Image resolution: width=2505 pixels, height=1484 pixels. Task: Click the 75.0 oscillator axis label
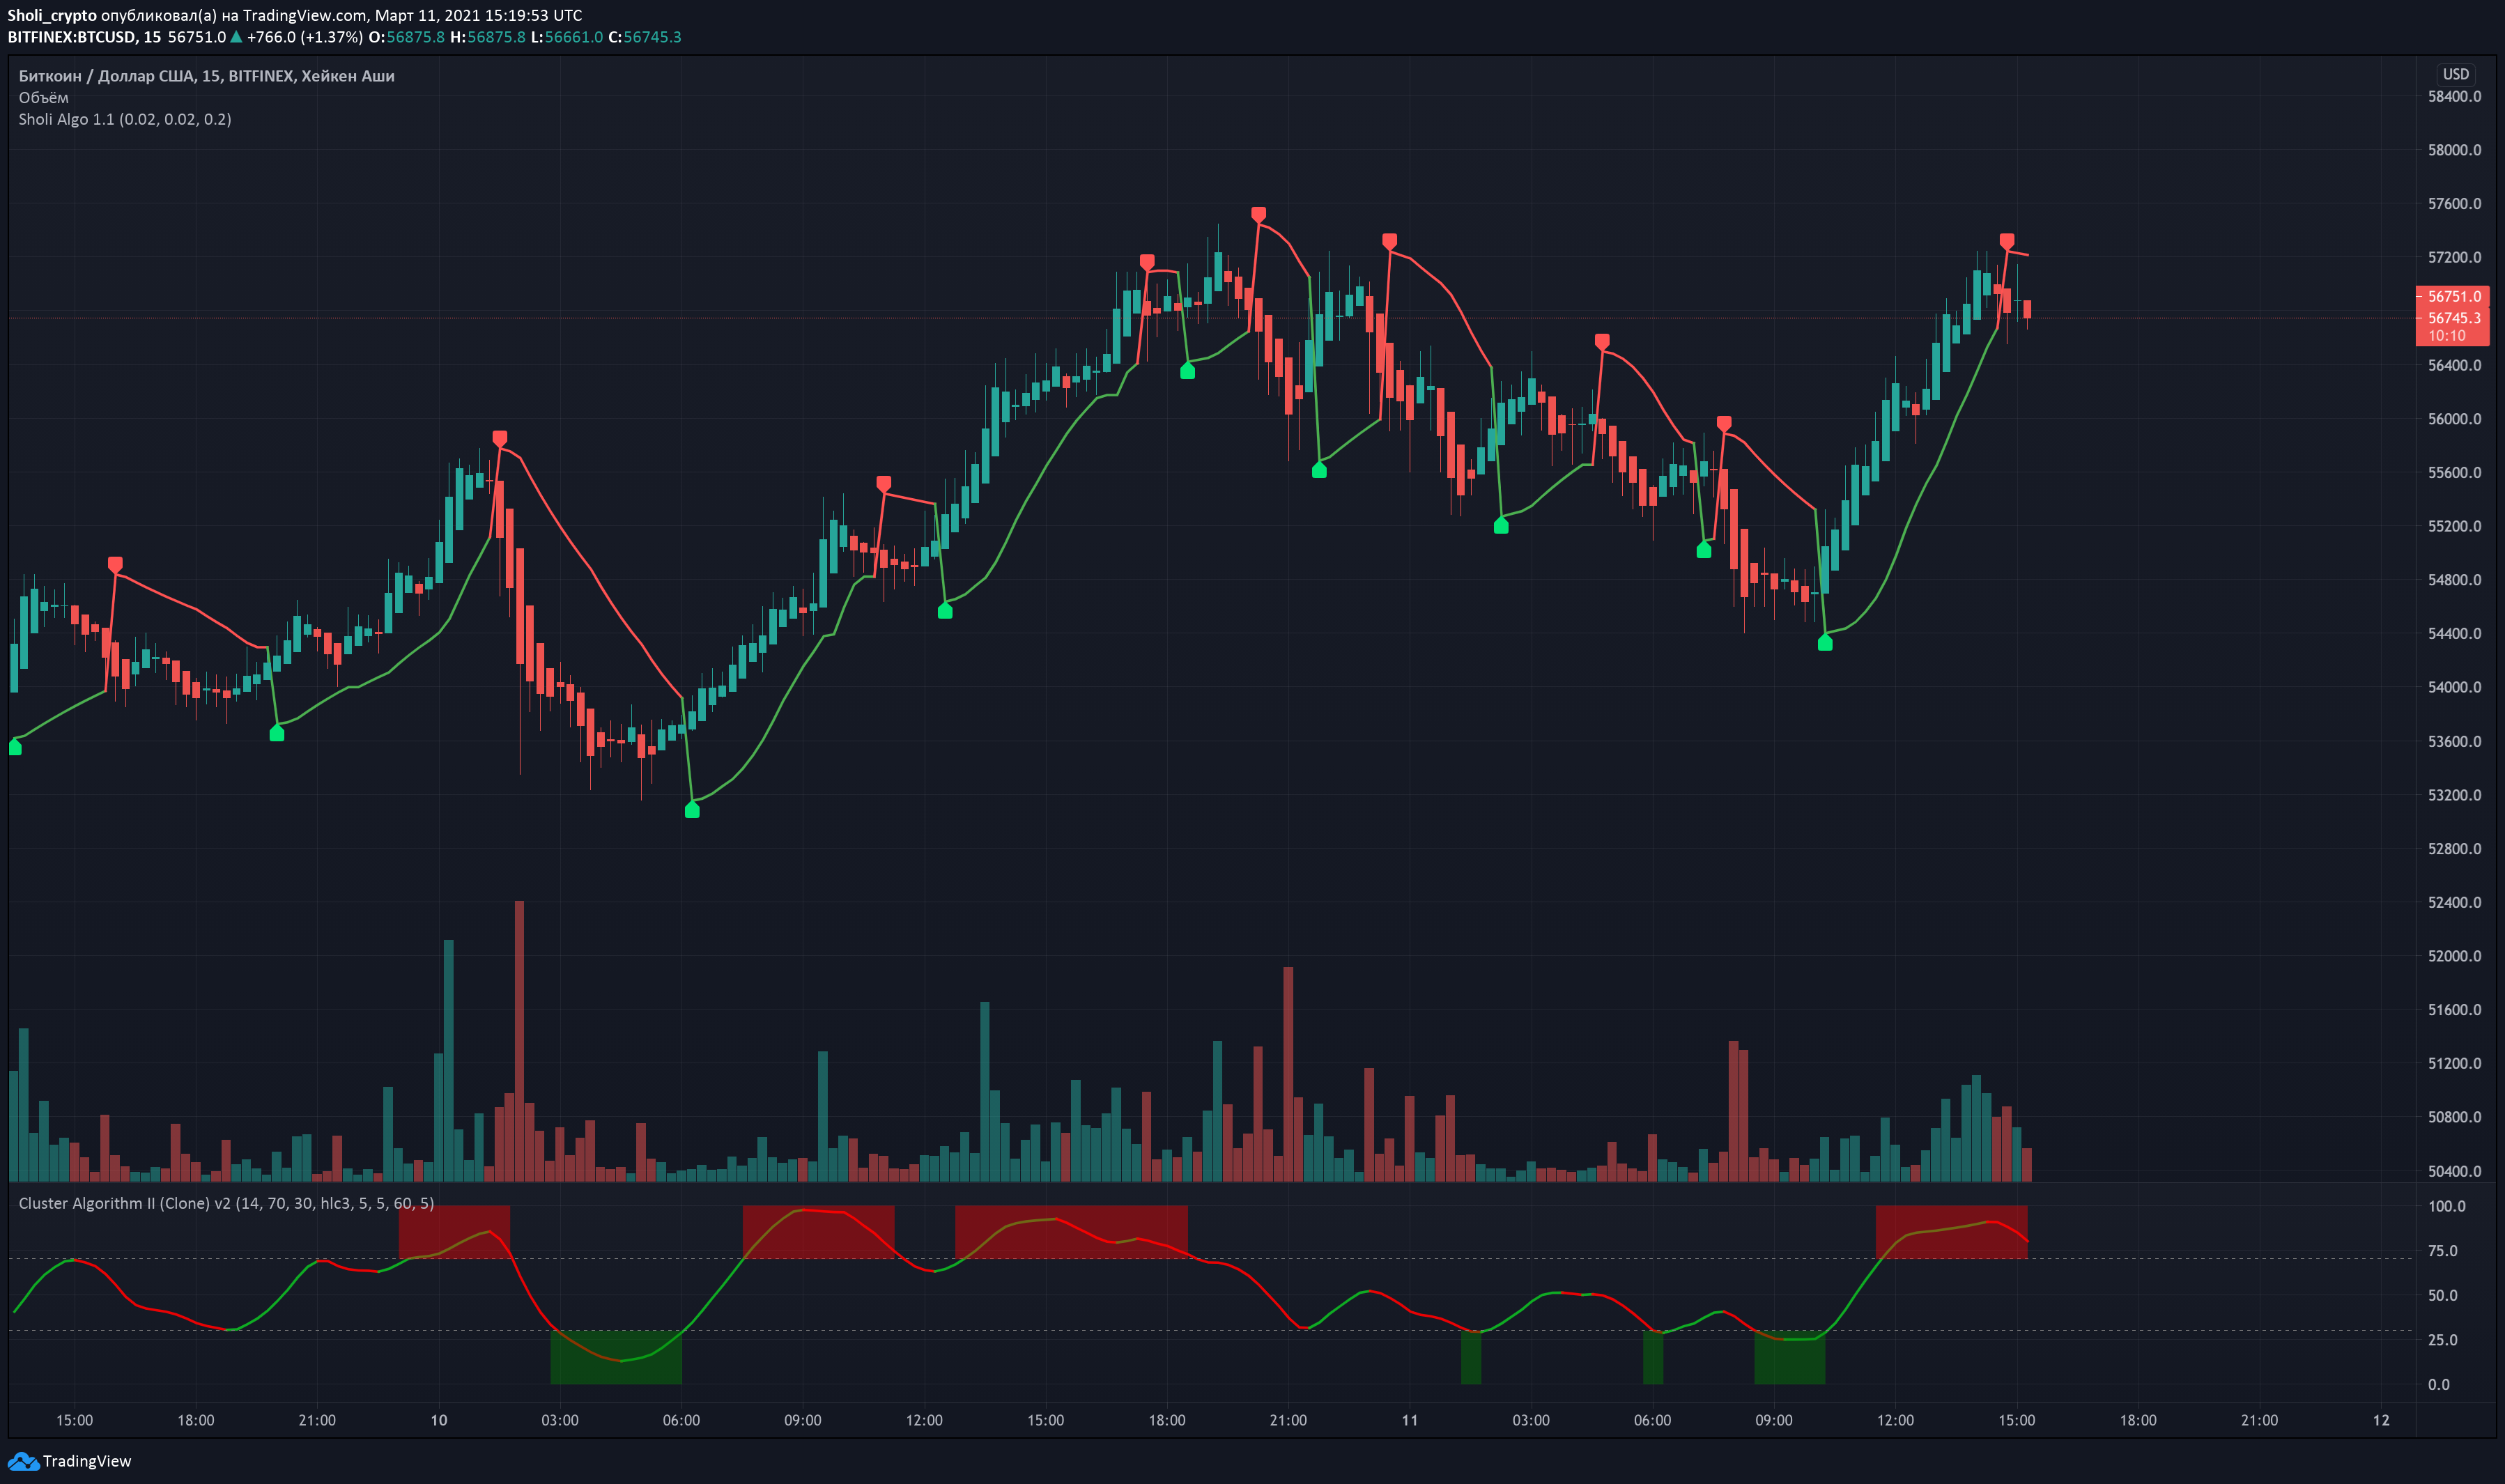[2442, 1251]
